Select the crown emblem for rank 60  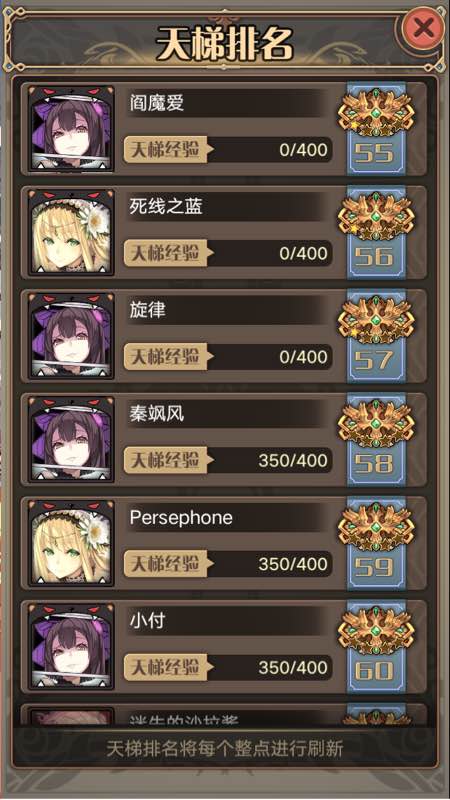tap(376, 630)
